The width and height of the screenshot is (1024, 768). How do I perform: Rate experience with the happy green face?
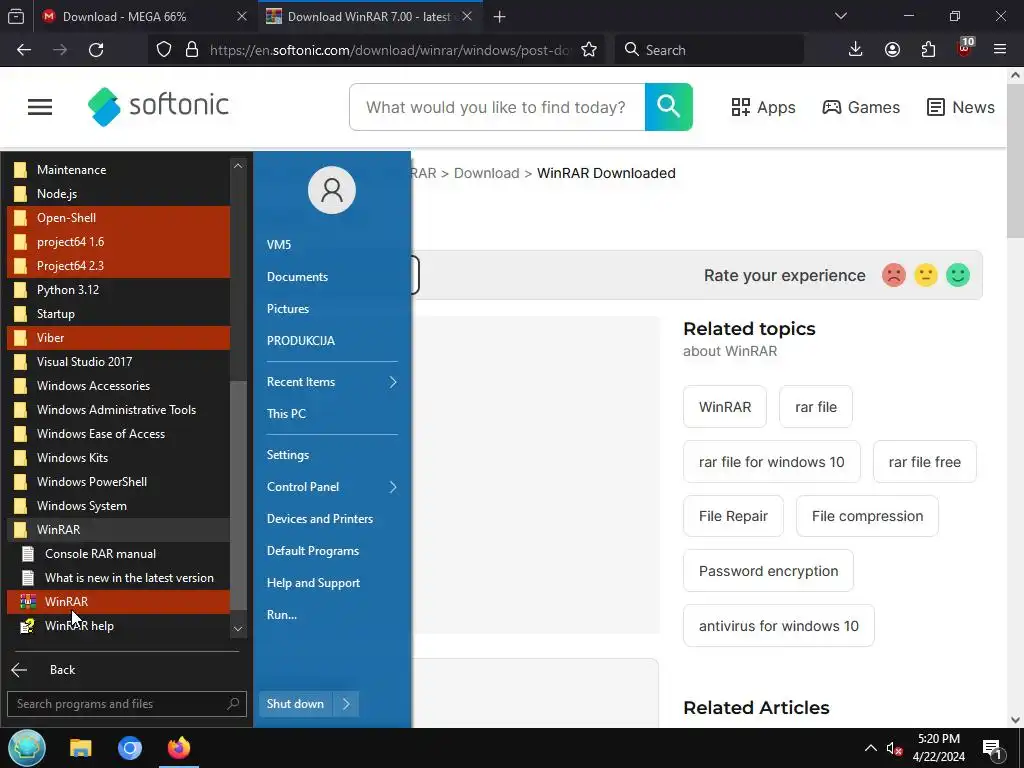pyautogui.click(x=958, y=275)
